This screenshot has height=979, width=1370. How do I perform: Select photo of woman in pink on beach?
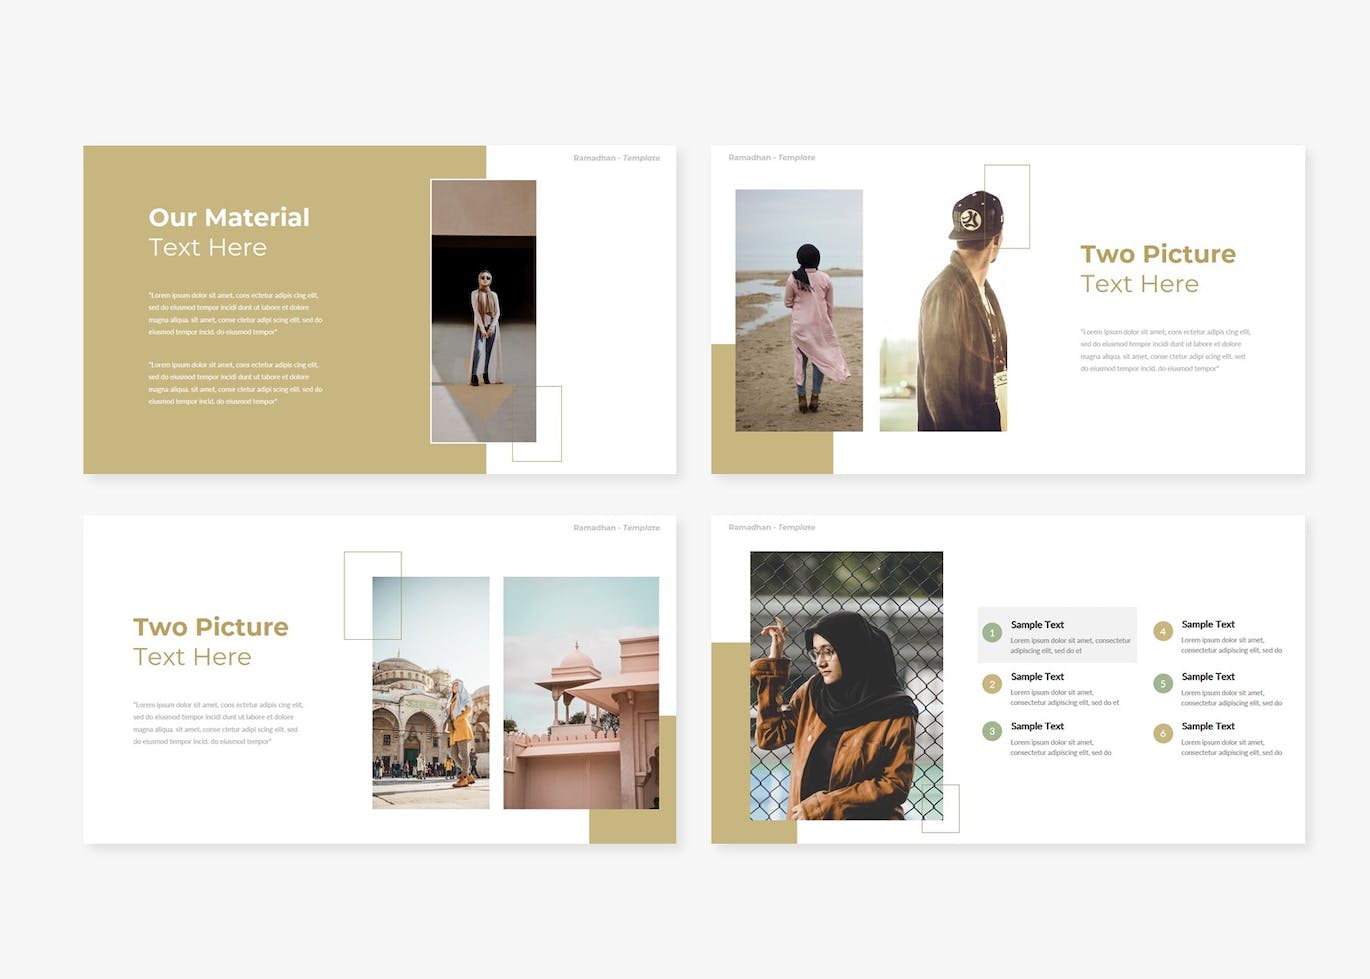tap(798, 310)
